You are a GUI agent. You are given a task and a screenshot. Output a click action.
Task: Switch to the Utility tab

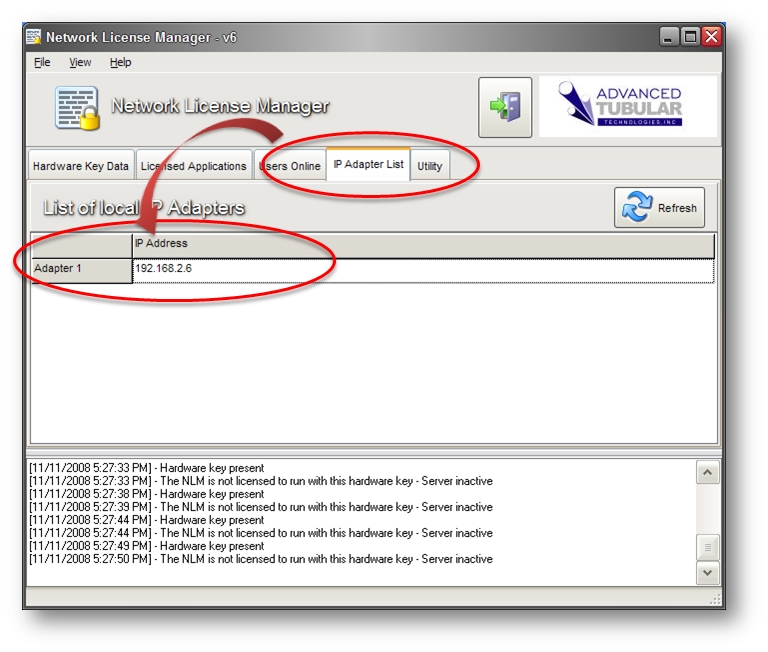(430, 166)
